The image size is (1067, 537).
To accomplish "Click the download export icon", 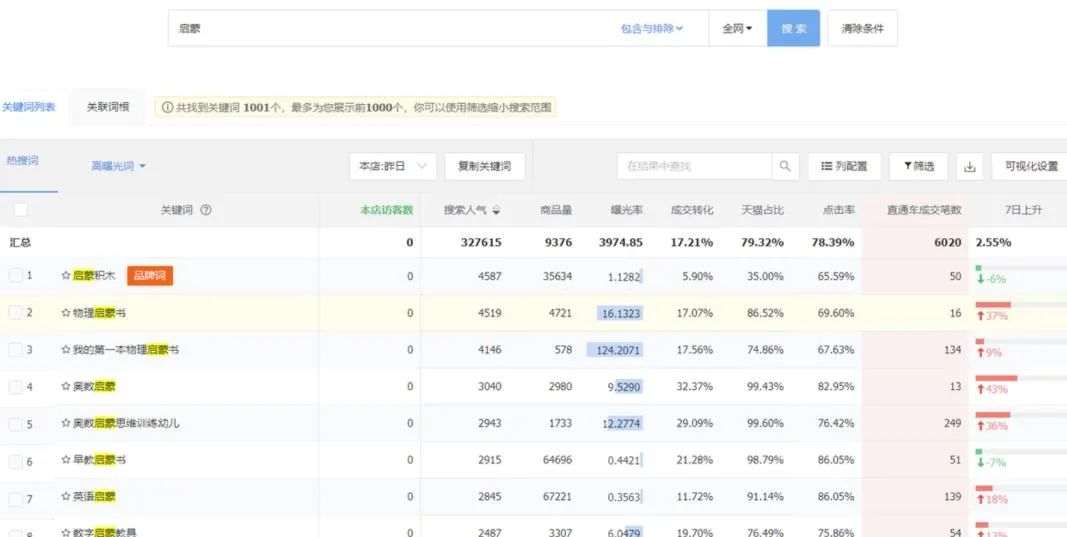I will pyautogui.click(x=970, y=167).
